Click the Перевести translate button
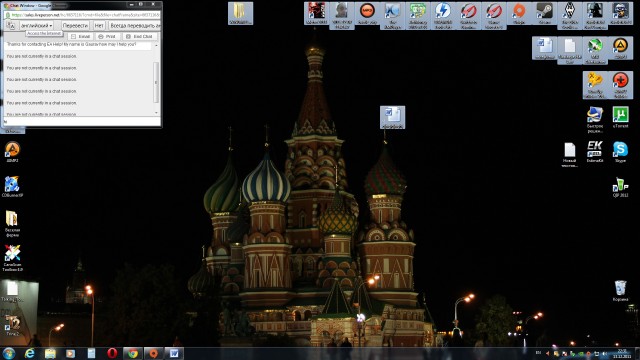This screenshot has width=640, height=360. [75, 25]
